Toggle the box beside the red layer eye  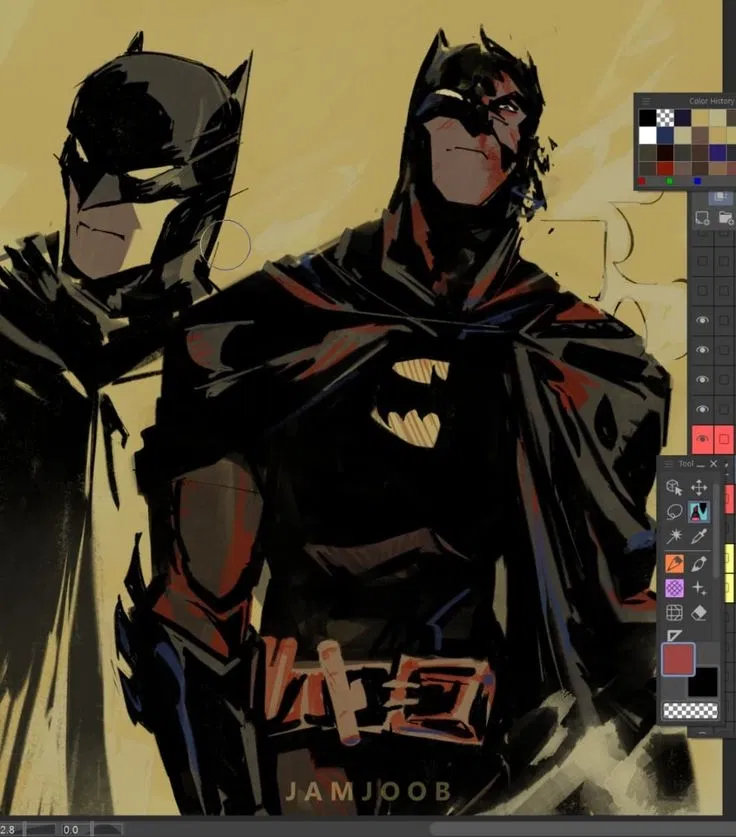[724, 439]
